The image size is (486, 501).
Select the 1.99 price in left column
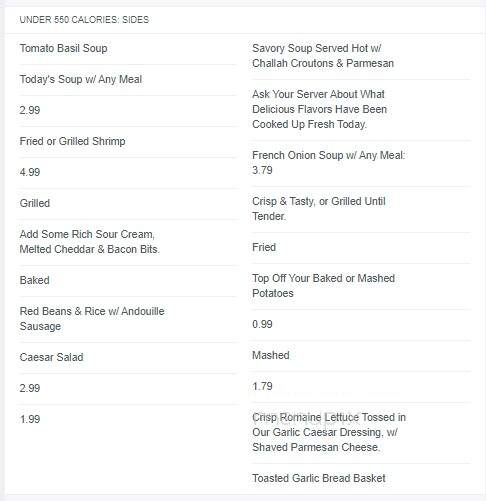tap(30, 419)
